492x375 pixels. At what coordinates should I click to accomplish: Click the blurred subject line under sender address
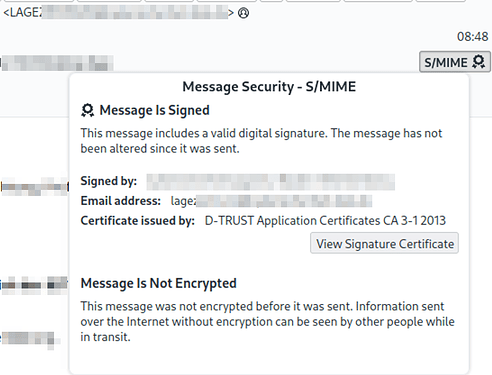tap(57, 63)
